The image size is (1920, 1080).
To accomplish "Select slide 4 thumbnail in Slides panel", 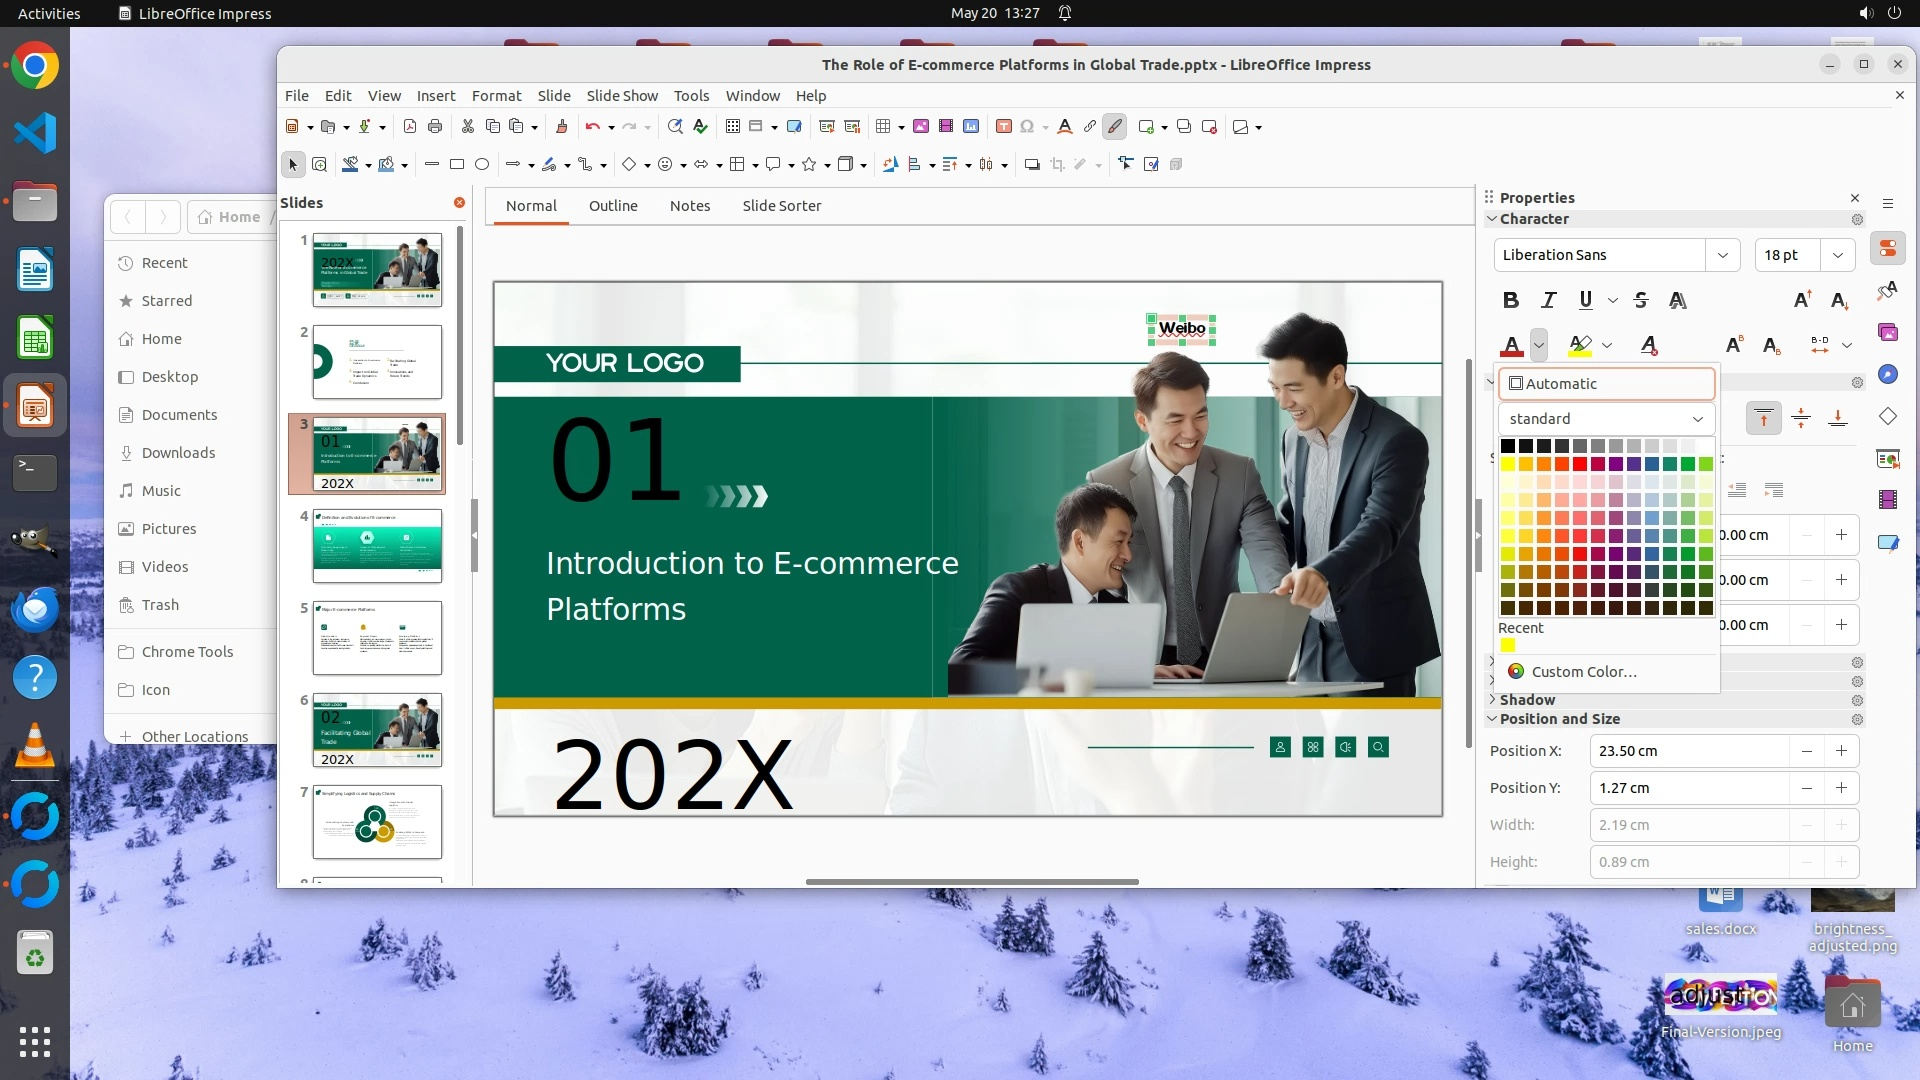I will 377,546.
